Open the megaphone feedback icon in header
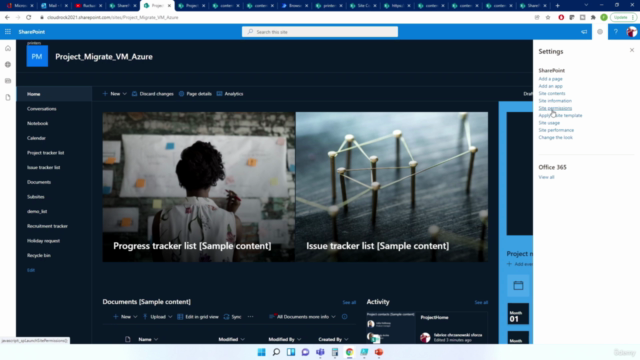The height and width of the screenshot is (360, 640). (x=584, y=32)
